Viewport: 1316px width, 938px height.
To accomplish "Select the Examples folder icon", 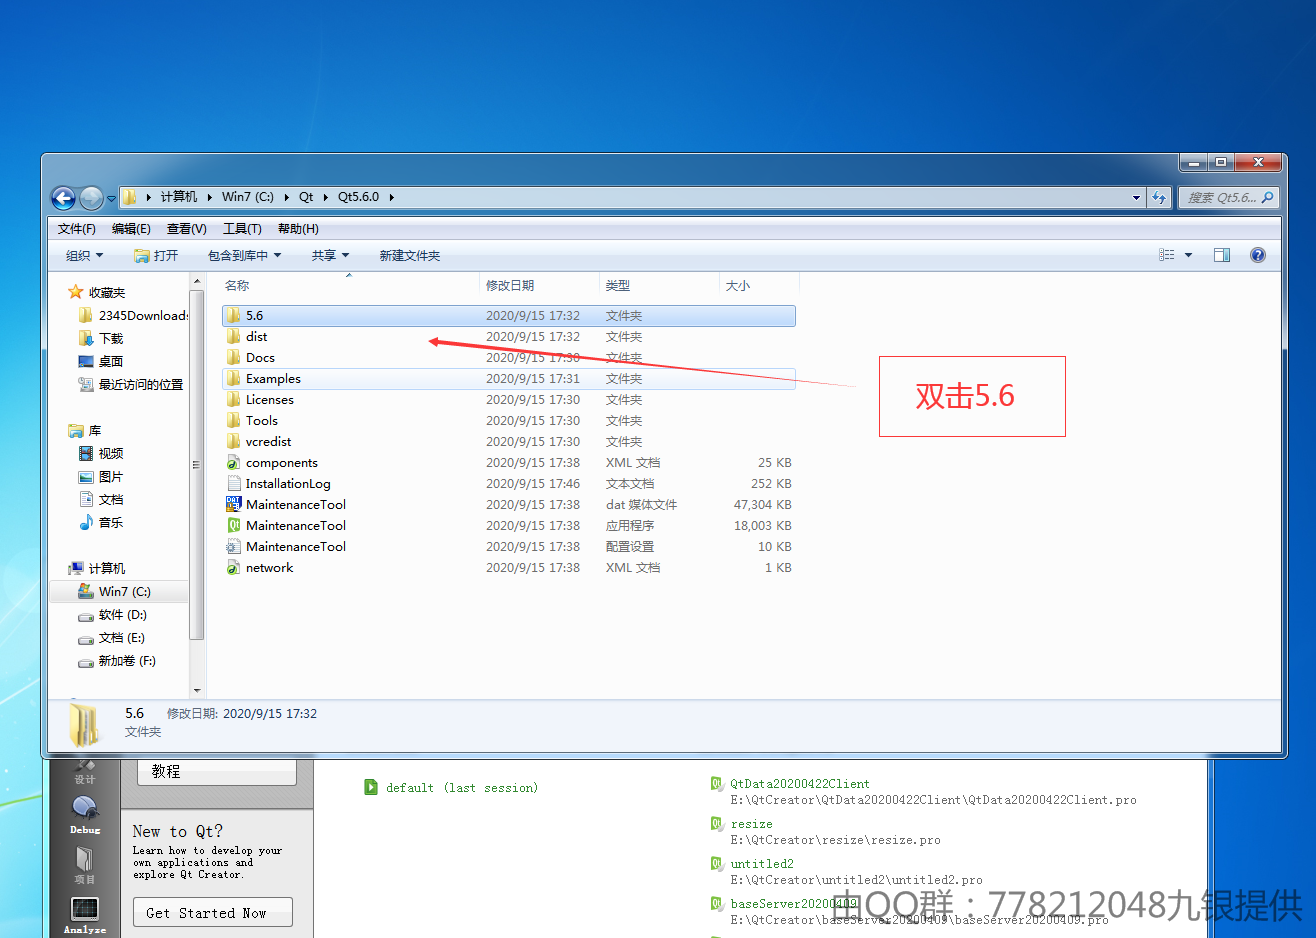I will pyautogui.click(x=233, y=379).
